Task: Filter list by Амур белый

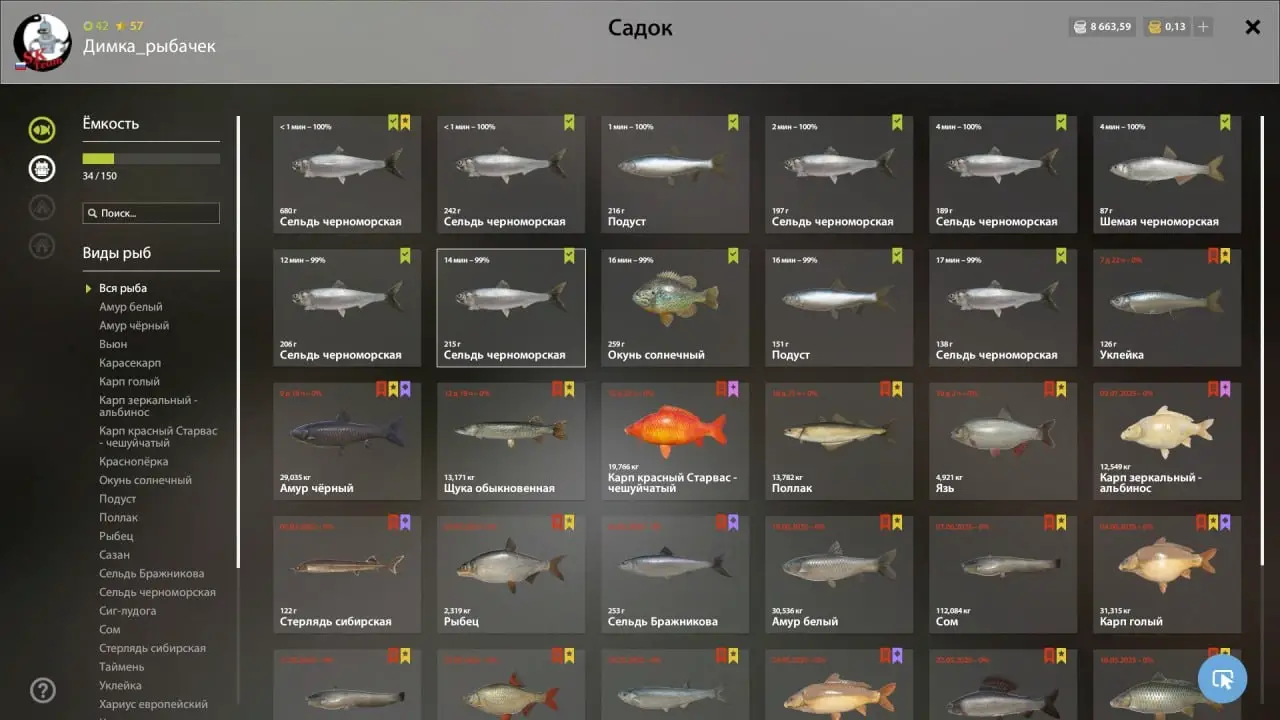Action: pos(131,307)
